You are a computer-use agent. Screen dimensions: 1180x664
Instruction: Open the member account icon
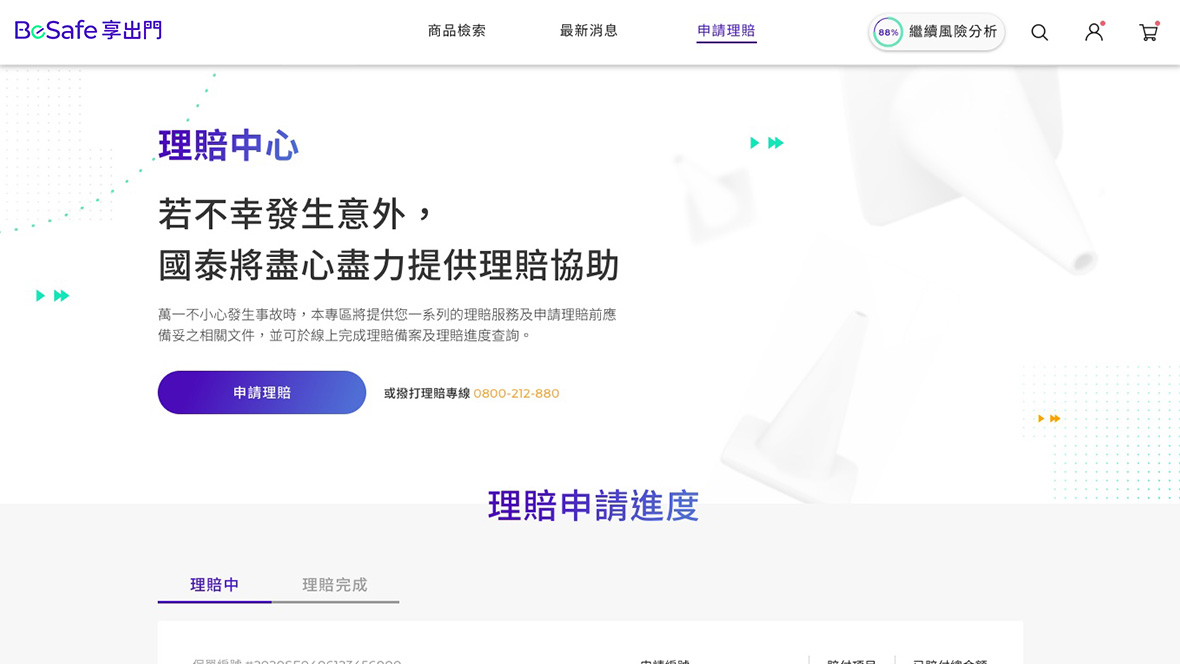point(1094,32)
